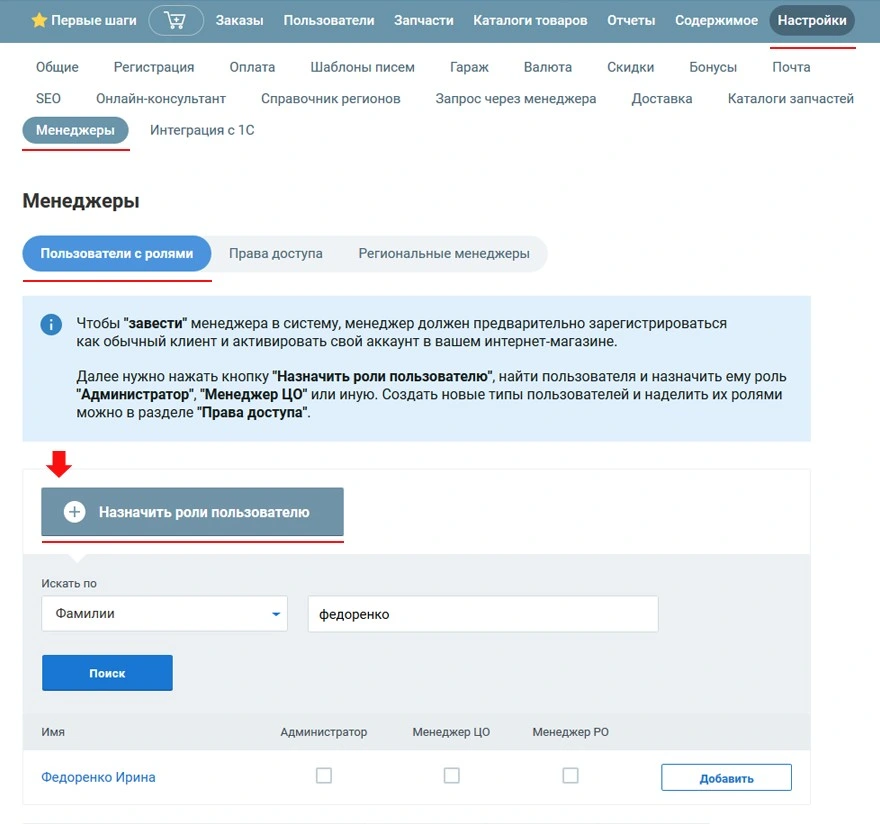Image resolution: width=880 pixels, height=824 pixels.
Task: Open the Бонусы settings tab
Action: click(x=713, y=67)
